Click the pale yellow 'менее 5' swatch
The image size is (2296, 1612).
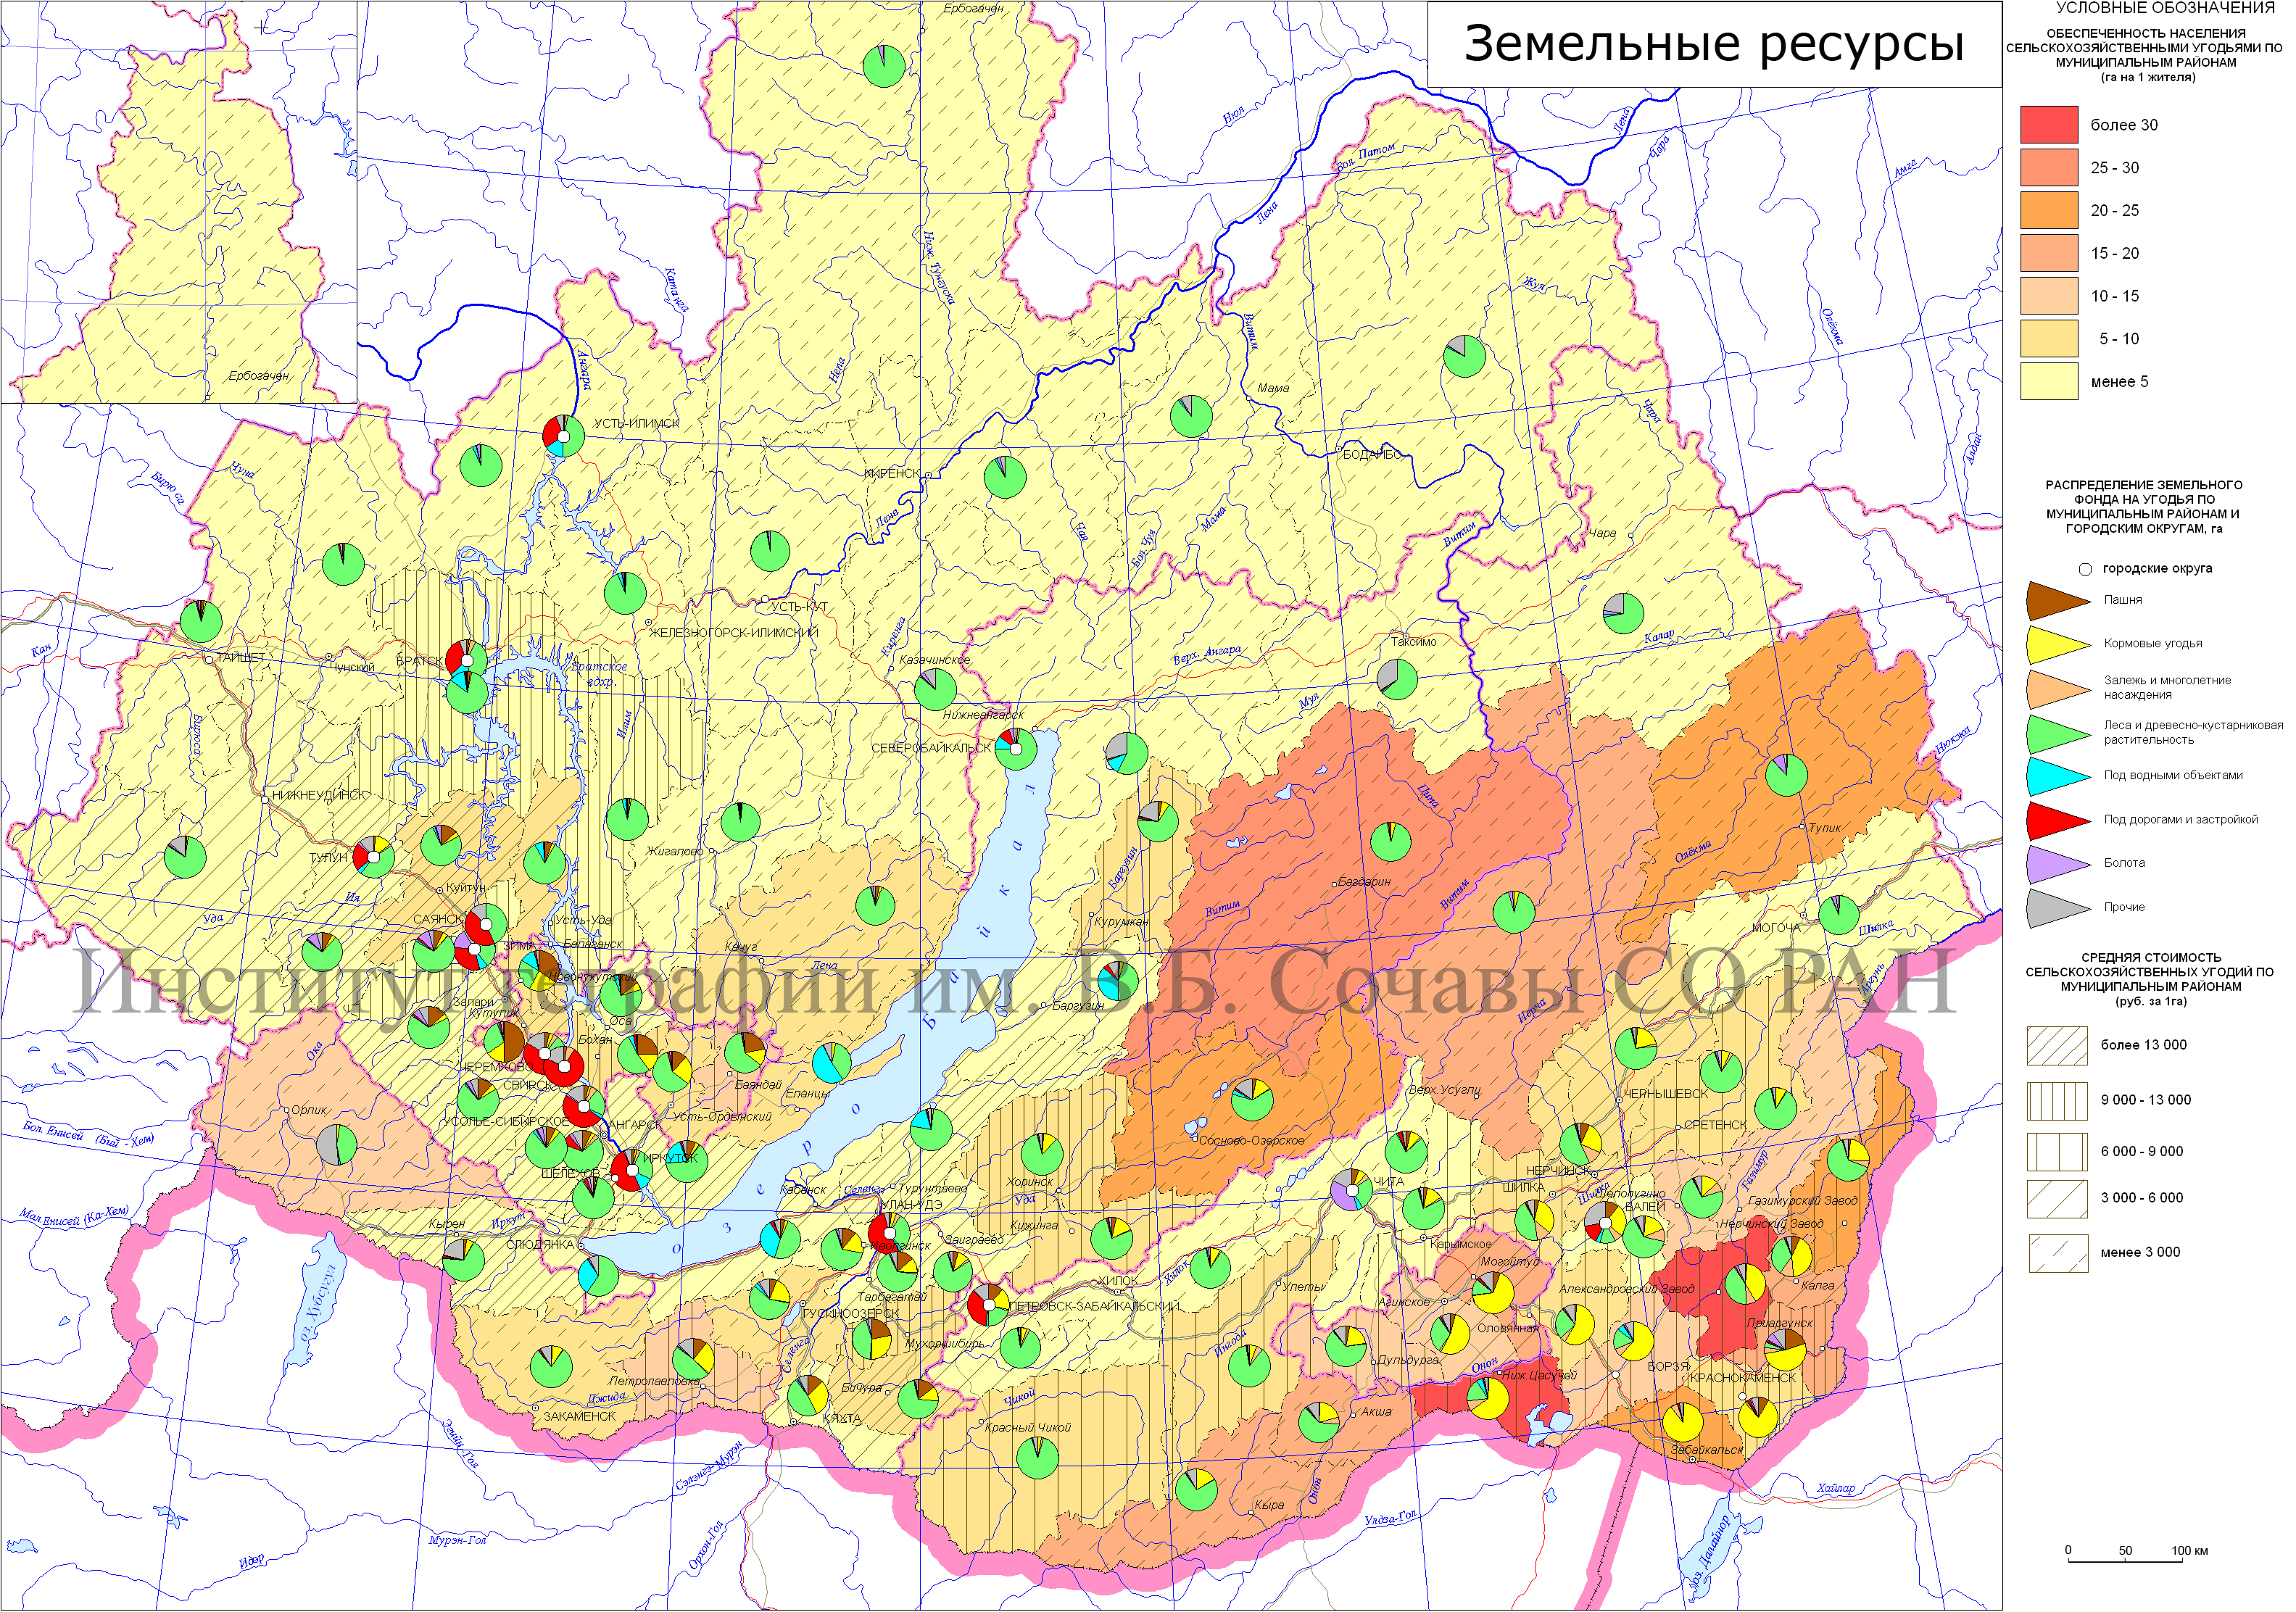pos(2049,382)
